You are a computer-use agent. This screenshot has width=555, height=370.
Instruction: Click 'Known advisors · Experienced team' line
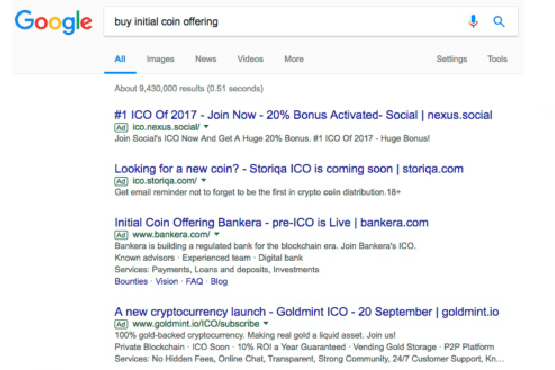pyautogui.click(x=209, y=258)
